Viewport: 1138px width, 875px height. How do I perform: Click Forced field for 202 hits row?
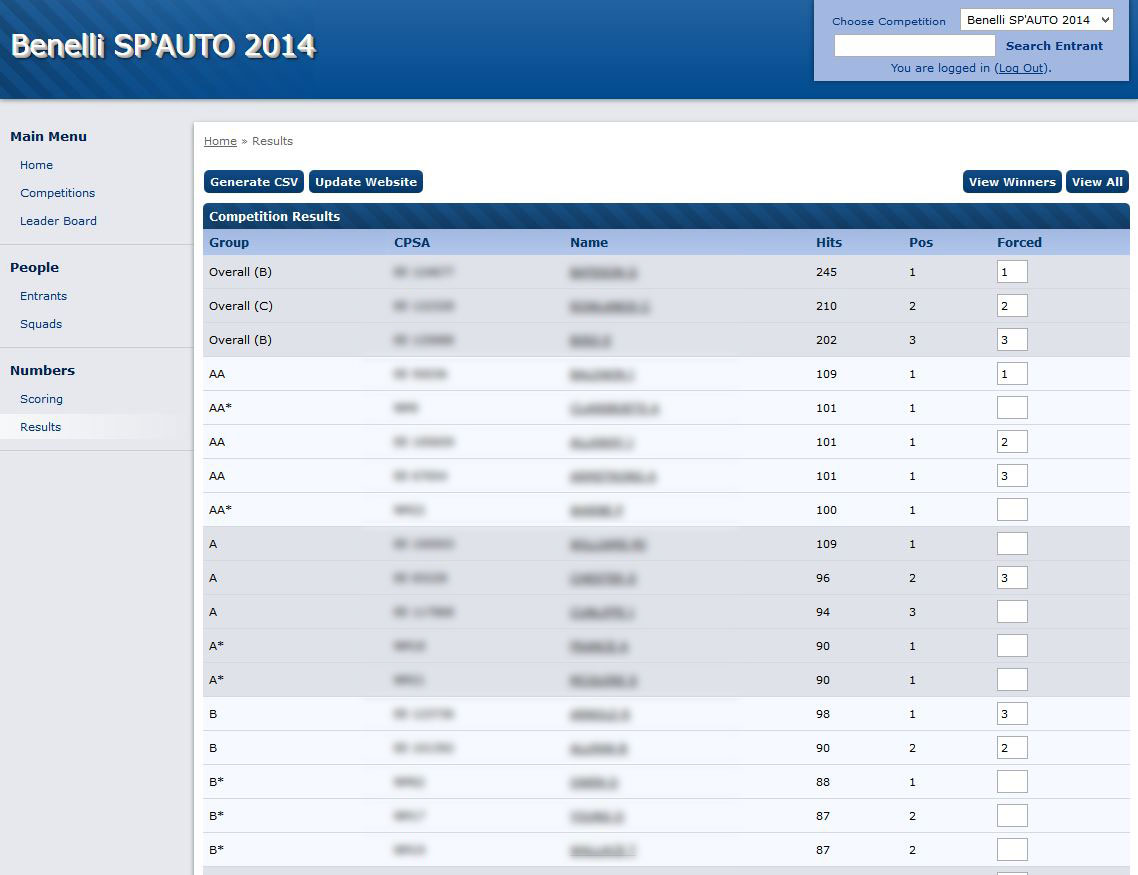[1012, 340]
